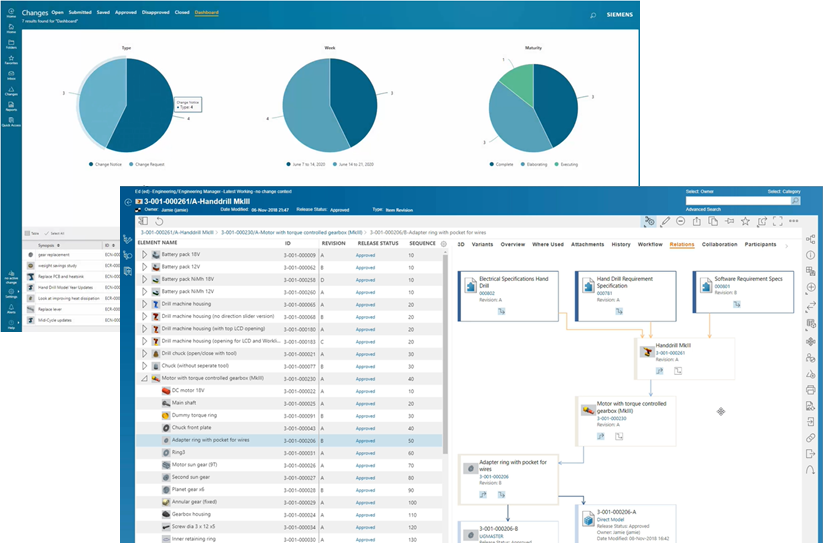Click the search input field under Select: Owner
This screenshot has height=543, width=823.
click(738, 201)
